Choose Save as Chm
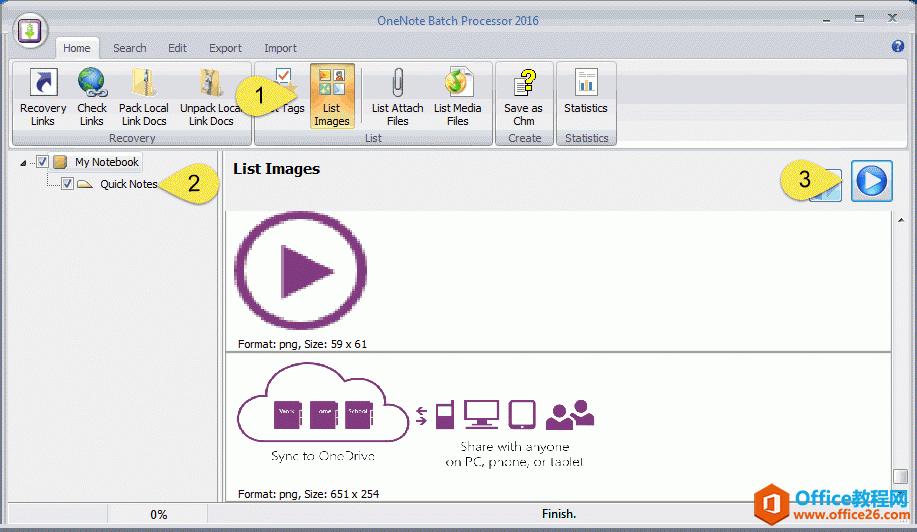This screenshot has height=532, width=917. 523,97
